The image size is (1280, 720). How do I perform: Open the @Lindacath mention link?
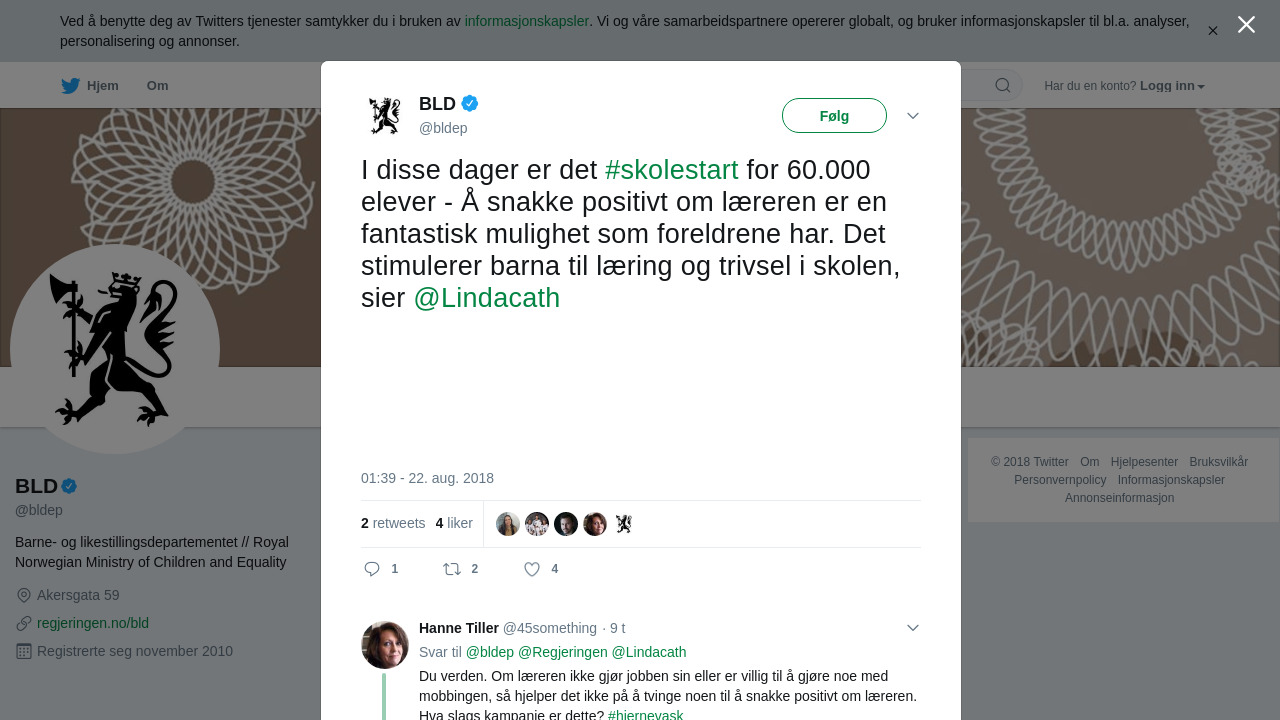click(487, 298)
